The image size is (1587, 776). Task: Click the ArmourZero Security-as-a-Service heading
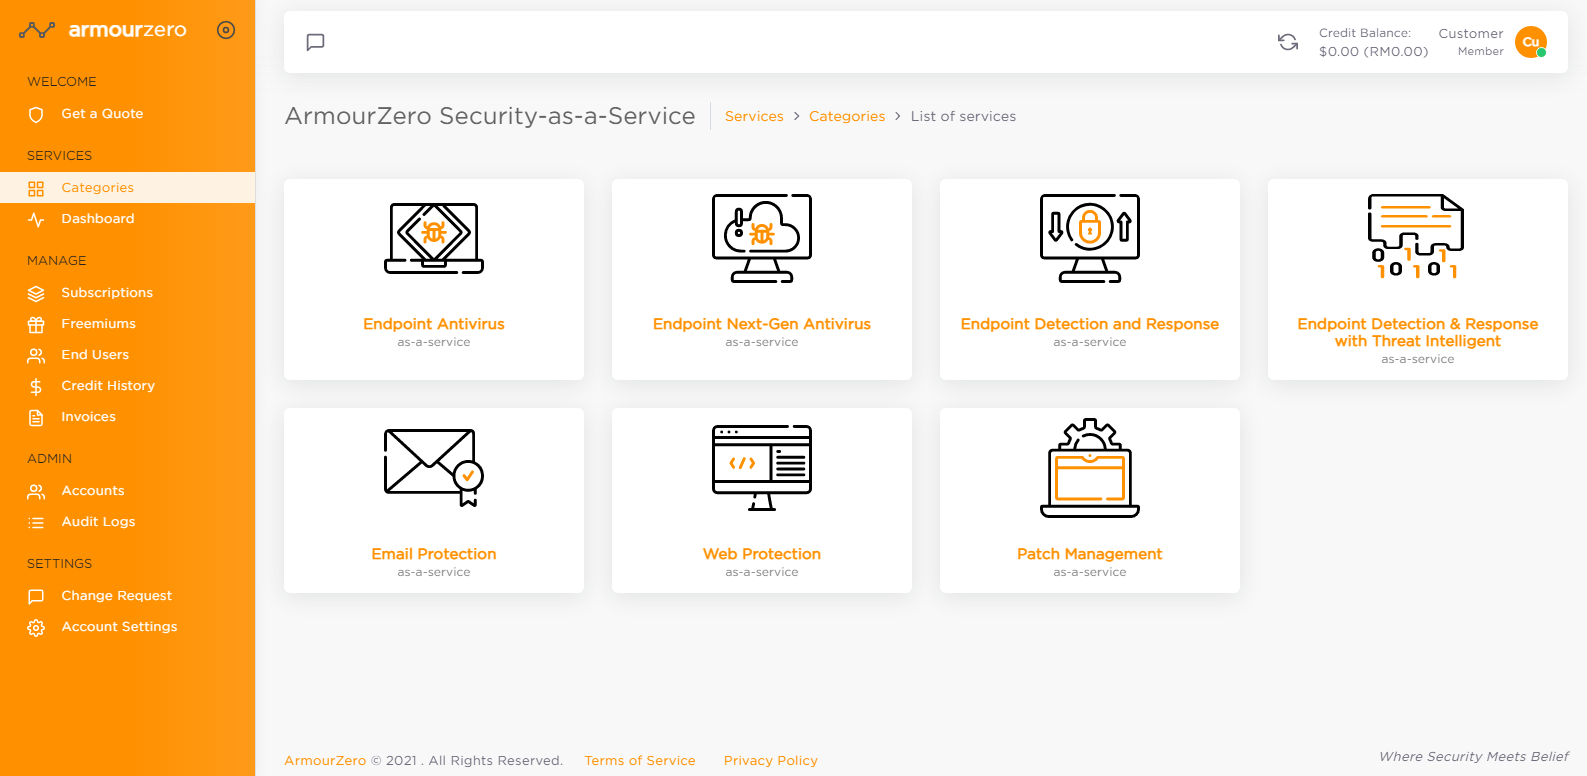pos(490,116)
